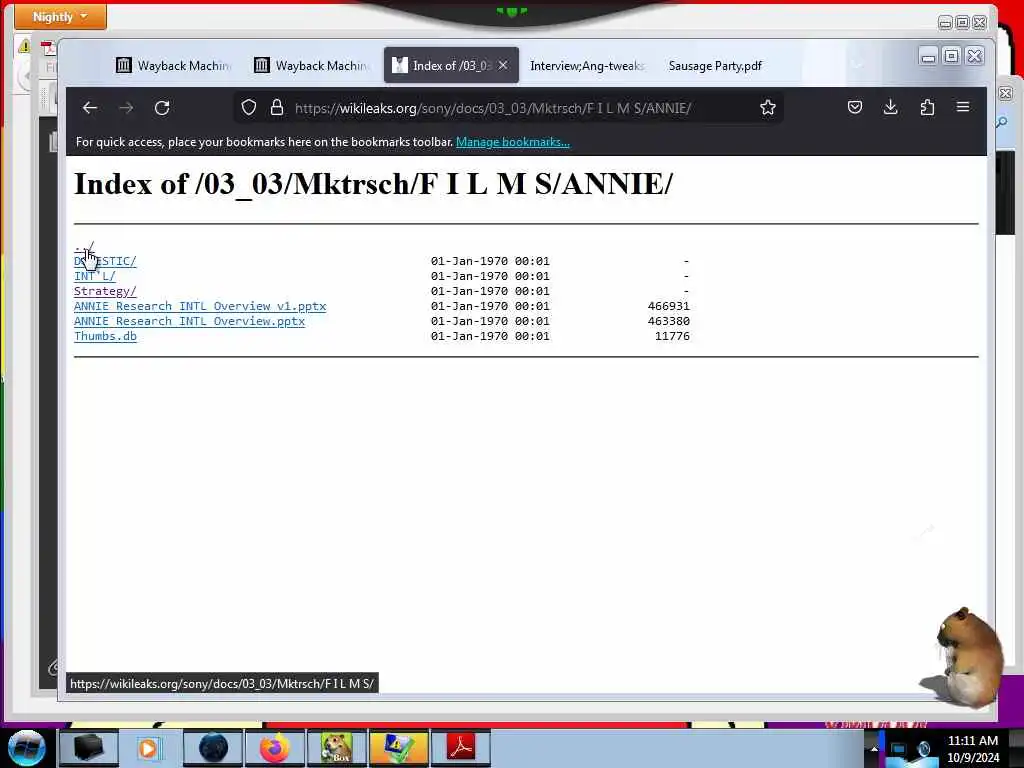Switch to the second Wayback Machine tab
This screenshot has height=768, width=1024.
pyautogui.click(x=312, y=65)
